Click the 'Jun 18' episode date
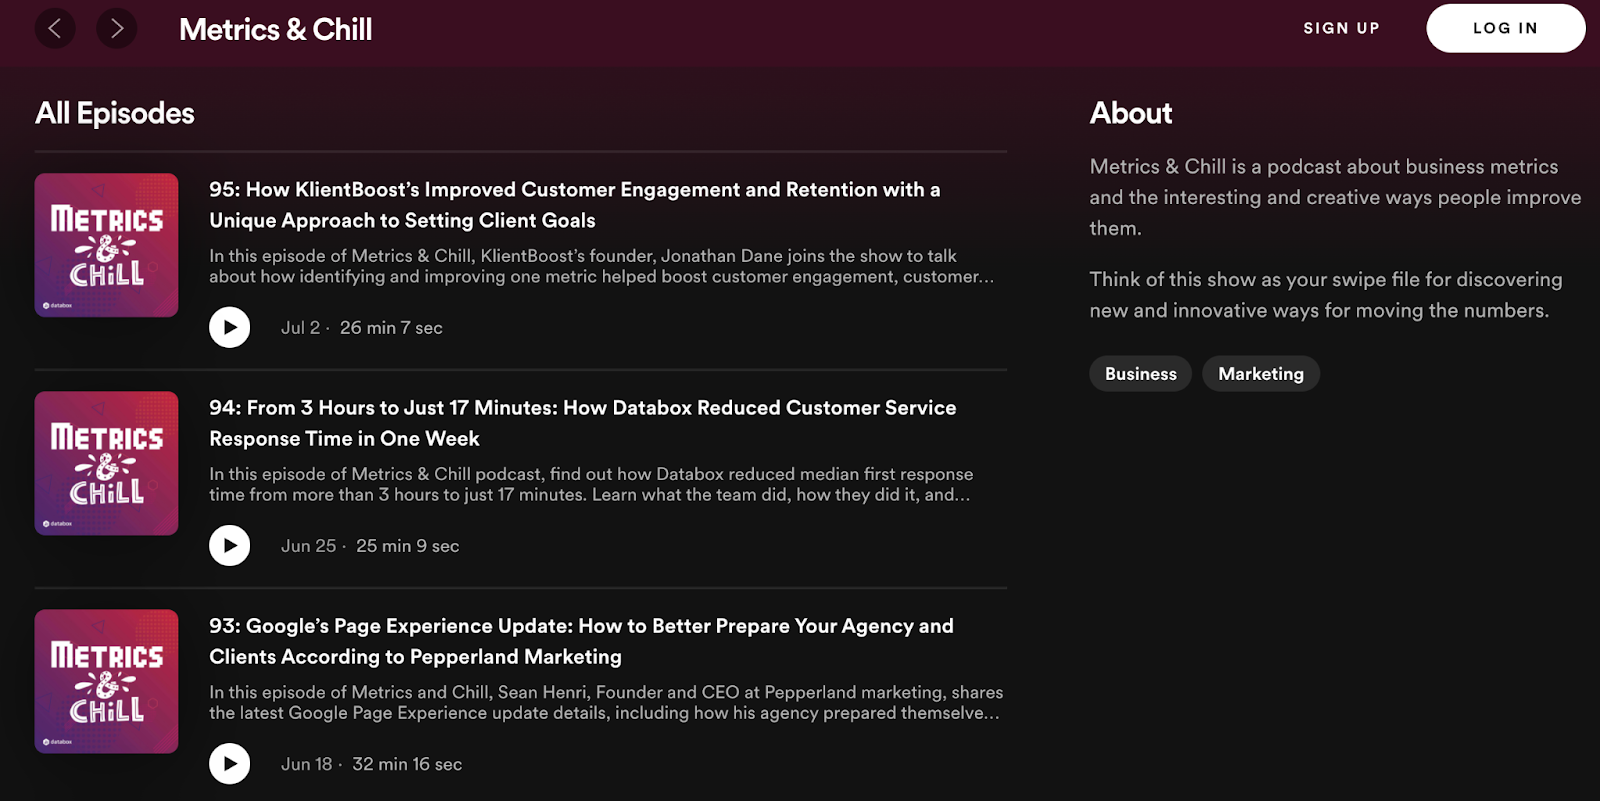 [306, 764]
